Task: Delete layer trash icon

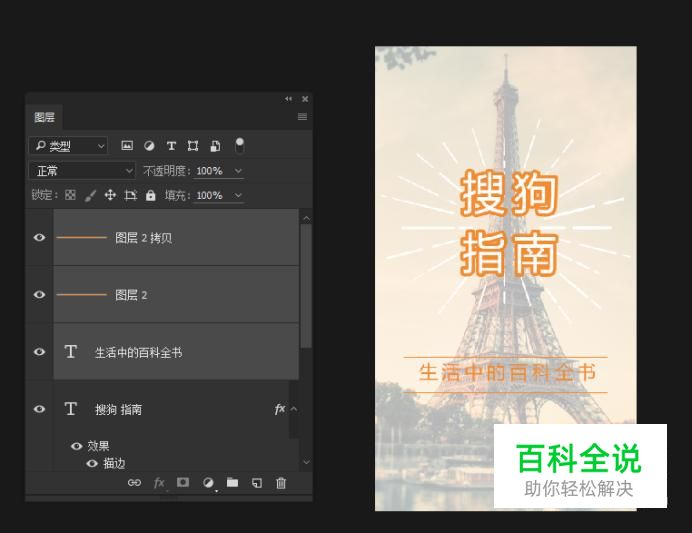Action: click(x=281, y=483)
